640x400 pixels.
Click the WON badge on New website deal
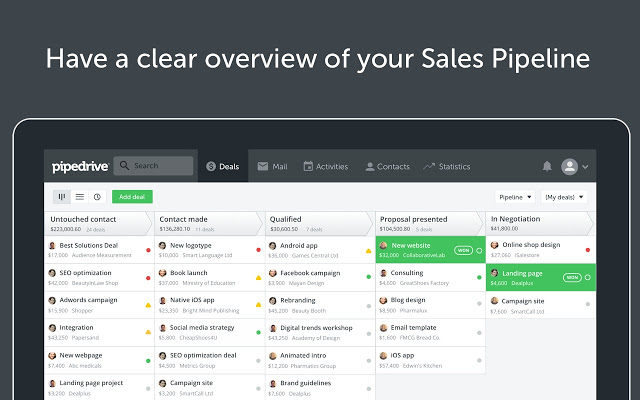click(464, 250)
